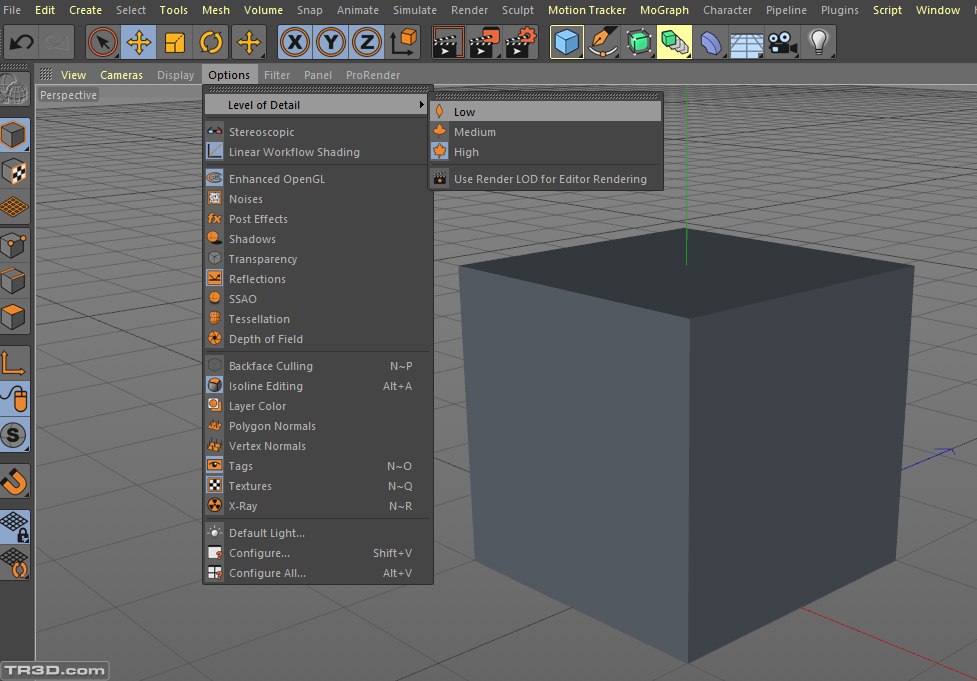977x681 pixels.
Task: Open the MoGraph menu
Action: tap(664, 10)
